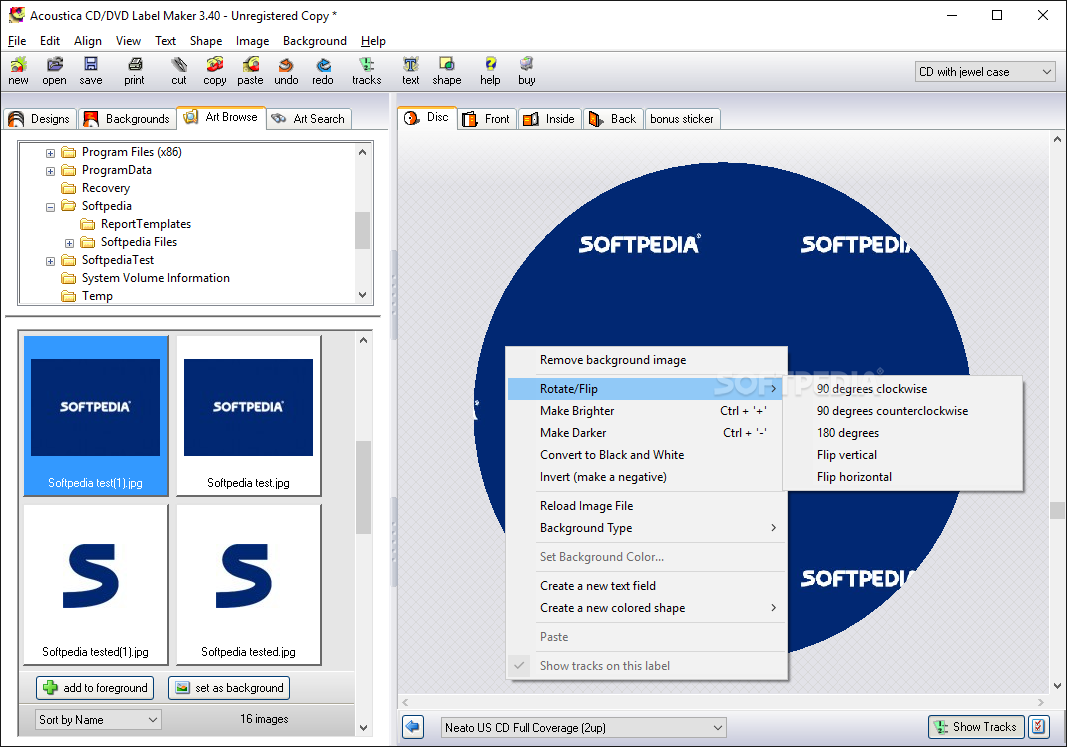Choose Flip vertical
Screen dimensions: 1067x747
point(903,455)
